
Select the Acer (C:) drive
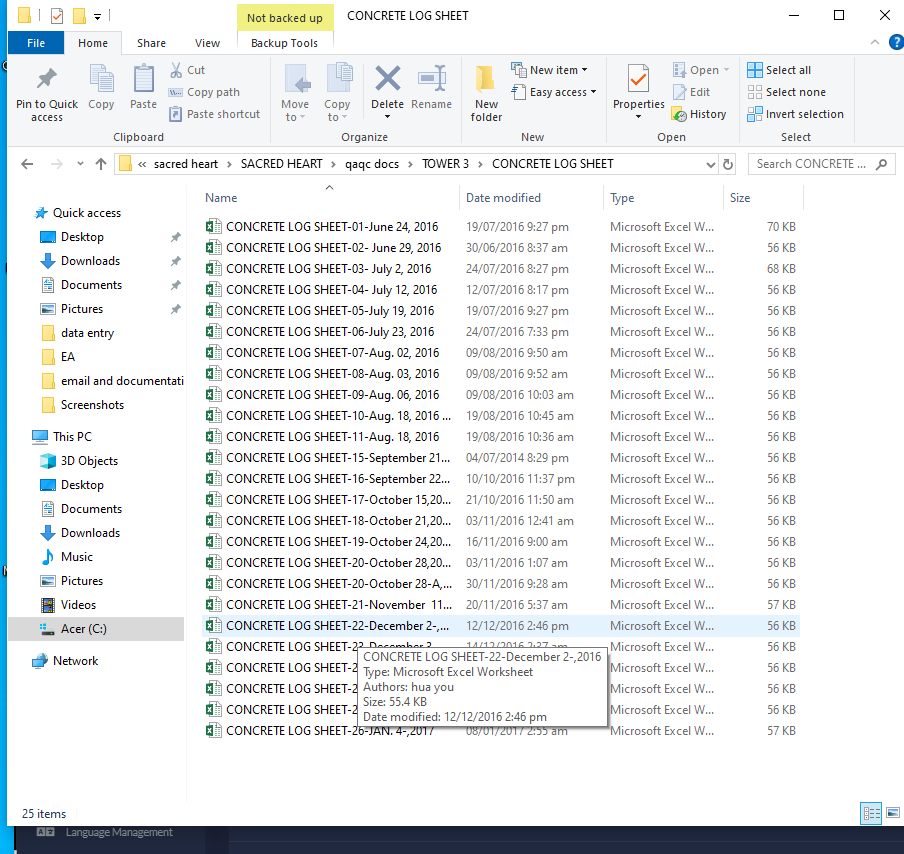click(x=84, y=629)
